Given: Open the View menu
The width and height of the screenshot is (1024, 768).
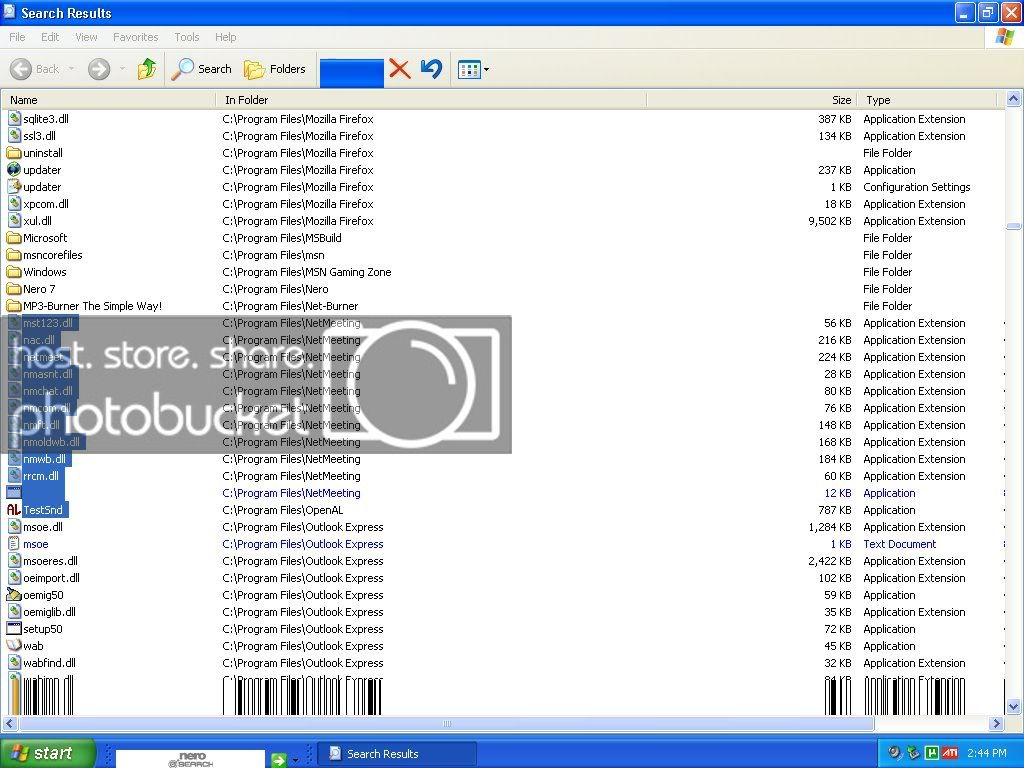Looking at the screenshot, I should click(86, 37).
